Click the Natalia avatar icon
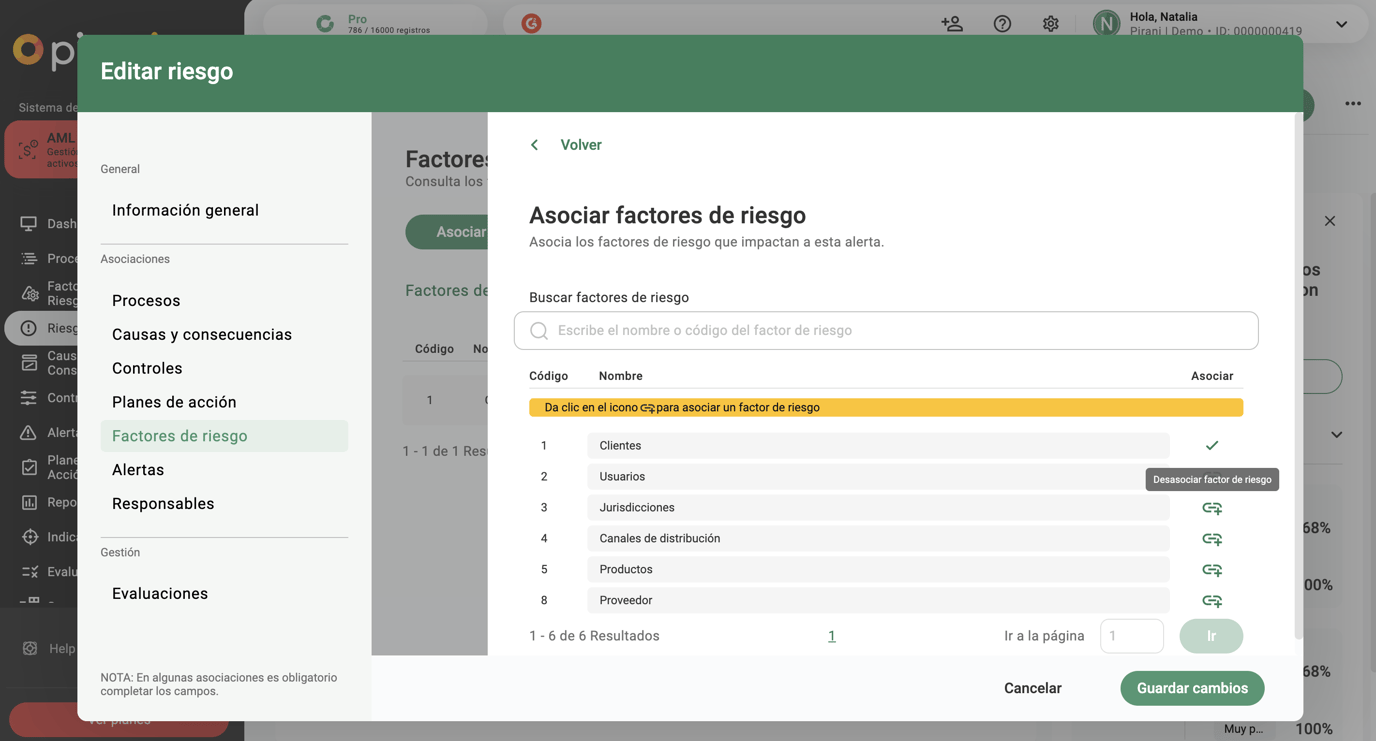1376x741 pixels. pos(1106,23)
